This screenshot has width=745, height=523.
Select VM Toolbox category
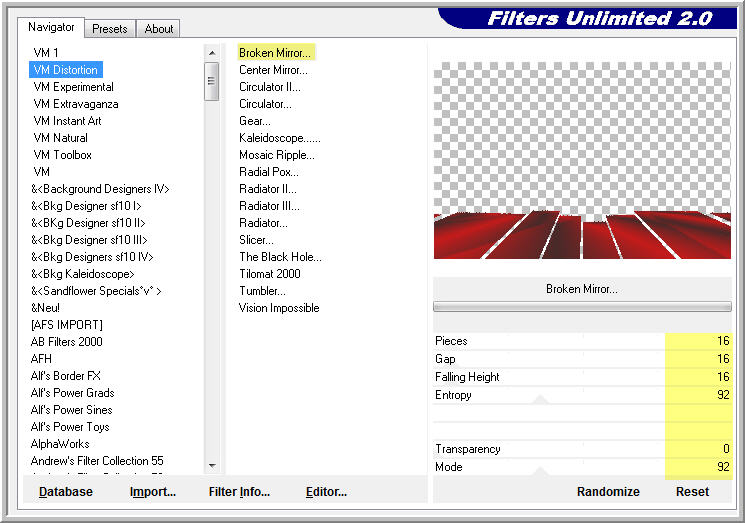pyautogui.click(x=63, y=155)
